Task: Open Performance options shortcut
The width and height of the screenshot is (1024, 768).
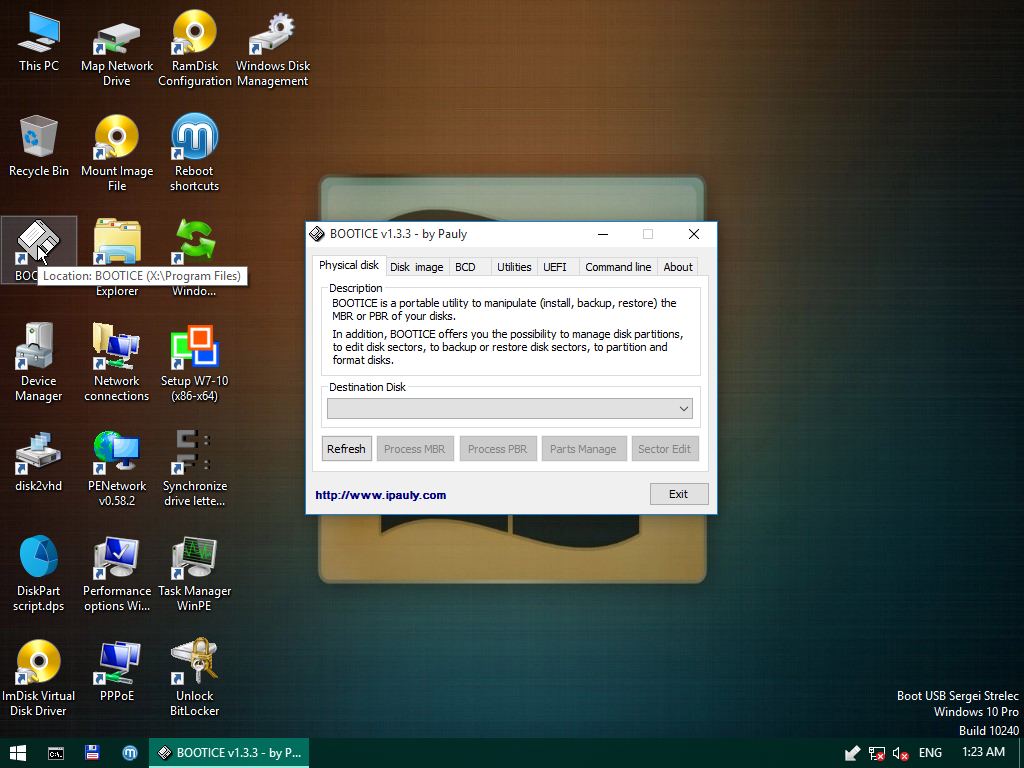Action: pyautogui.click(x=117, y=573)
